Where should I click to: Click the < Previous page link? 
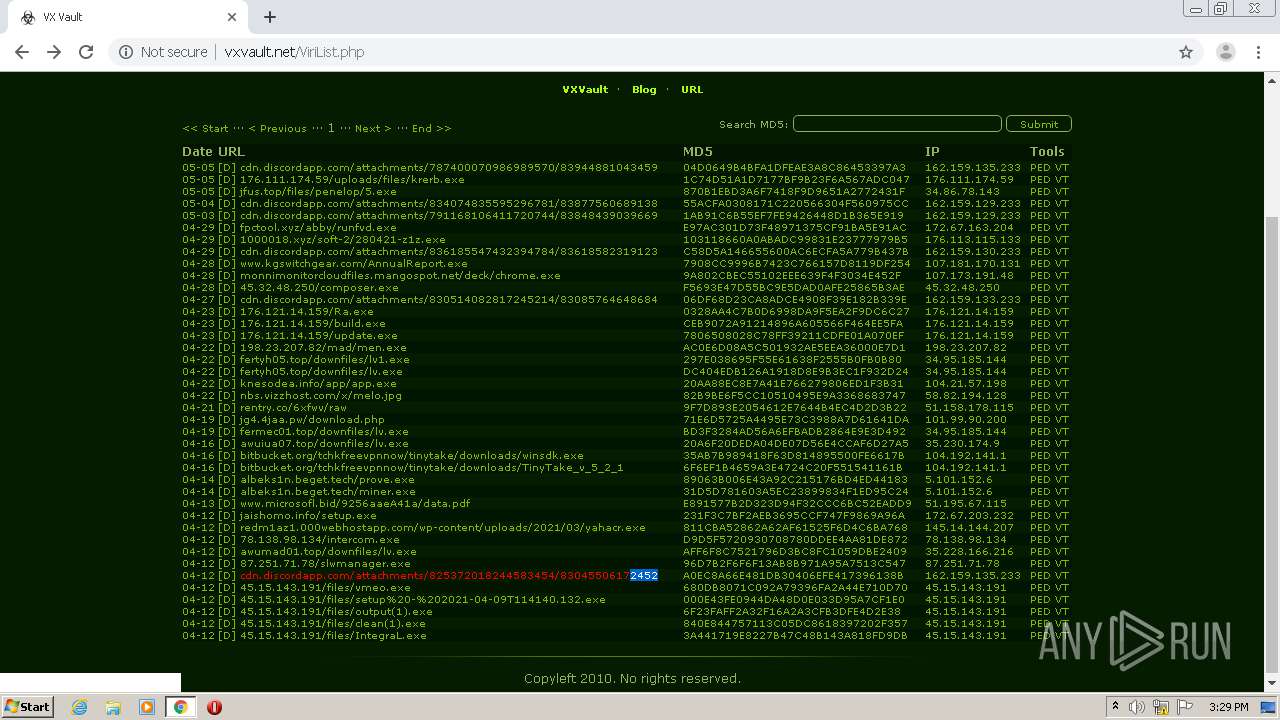coord(277,128)
